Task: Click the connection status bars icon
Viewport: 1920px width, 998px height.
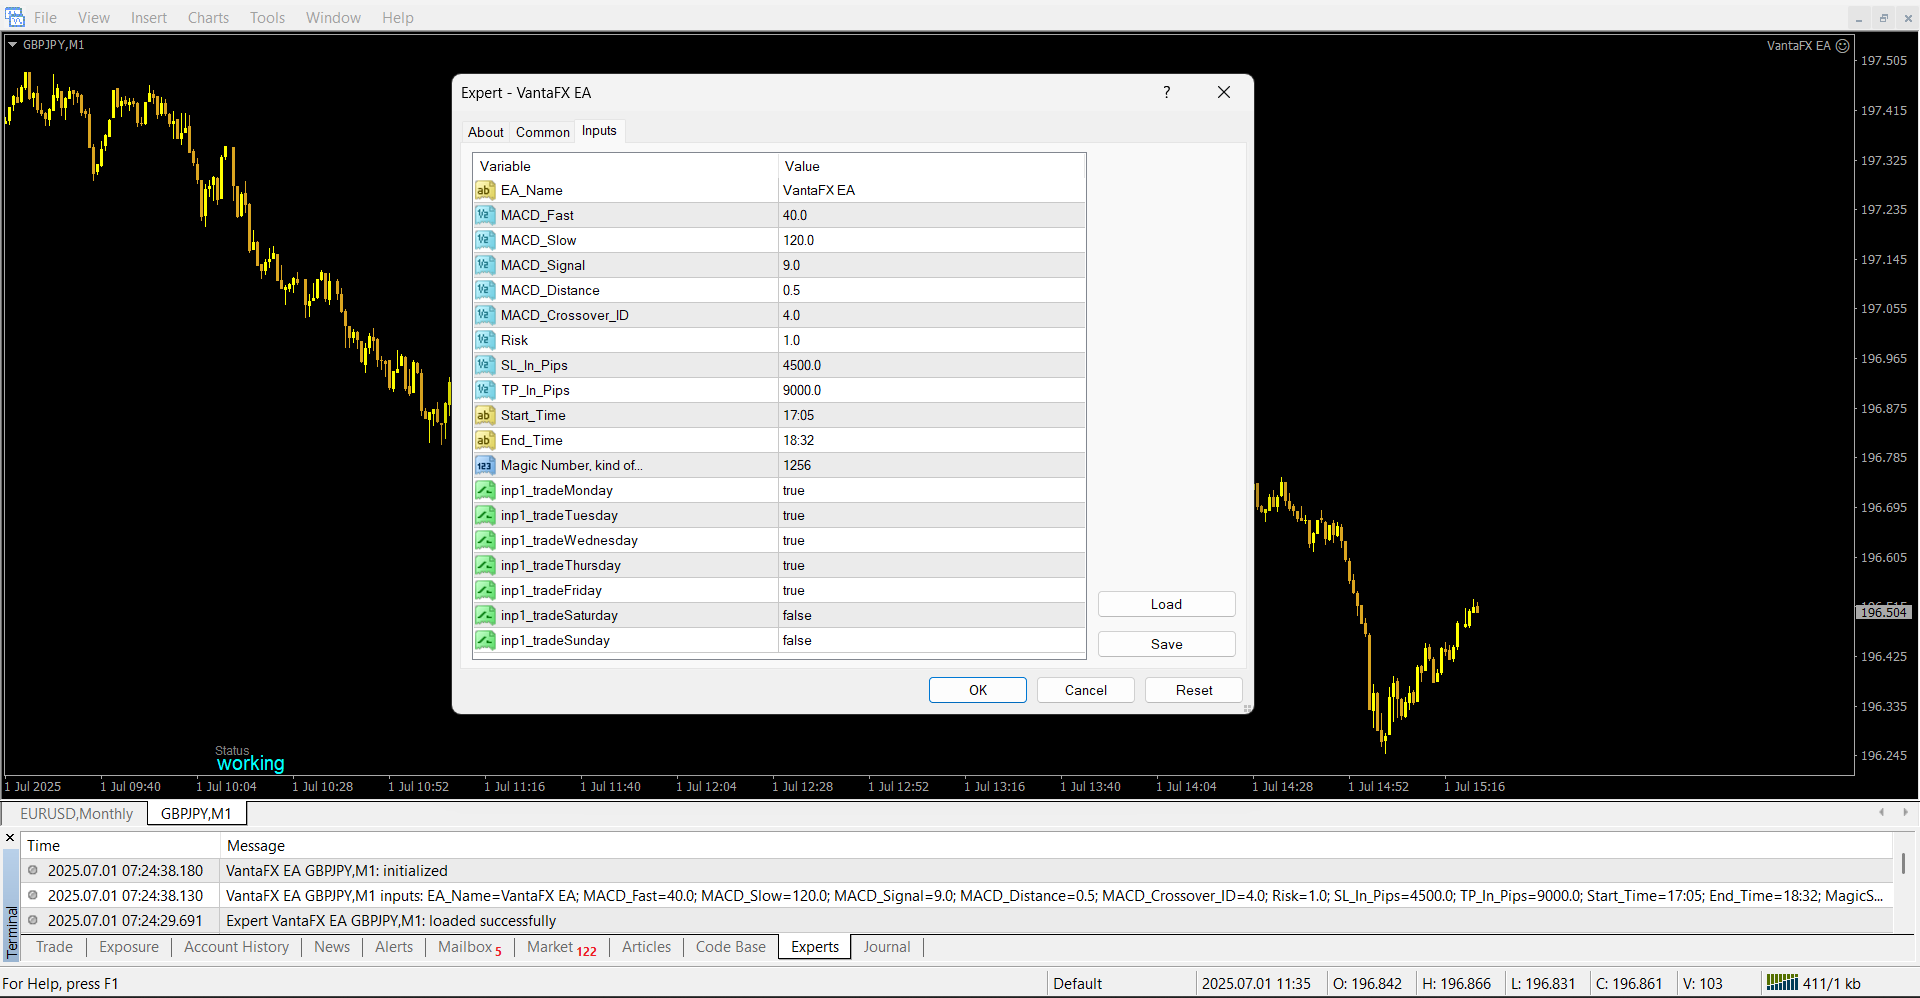Action: 1781,983
